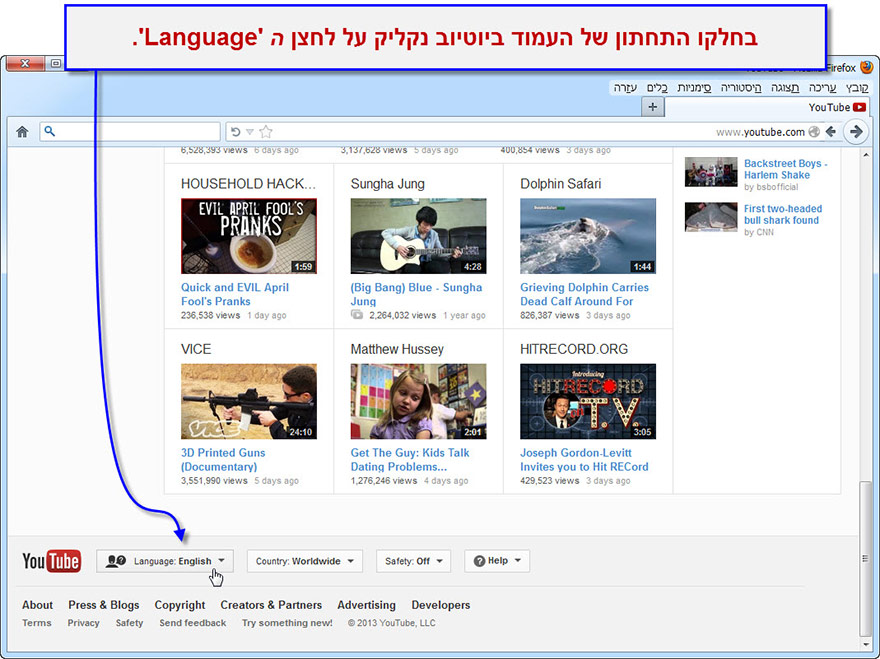Click the globe icon beside www.youtube.com
The image size is (880, 659).
click(814, 131)
